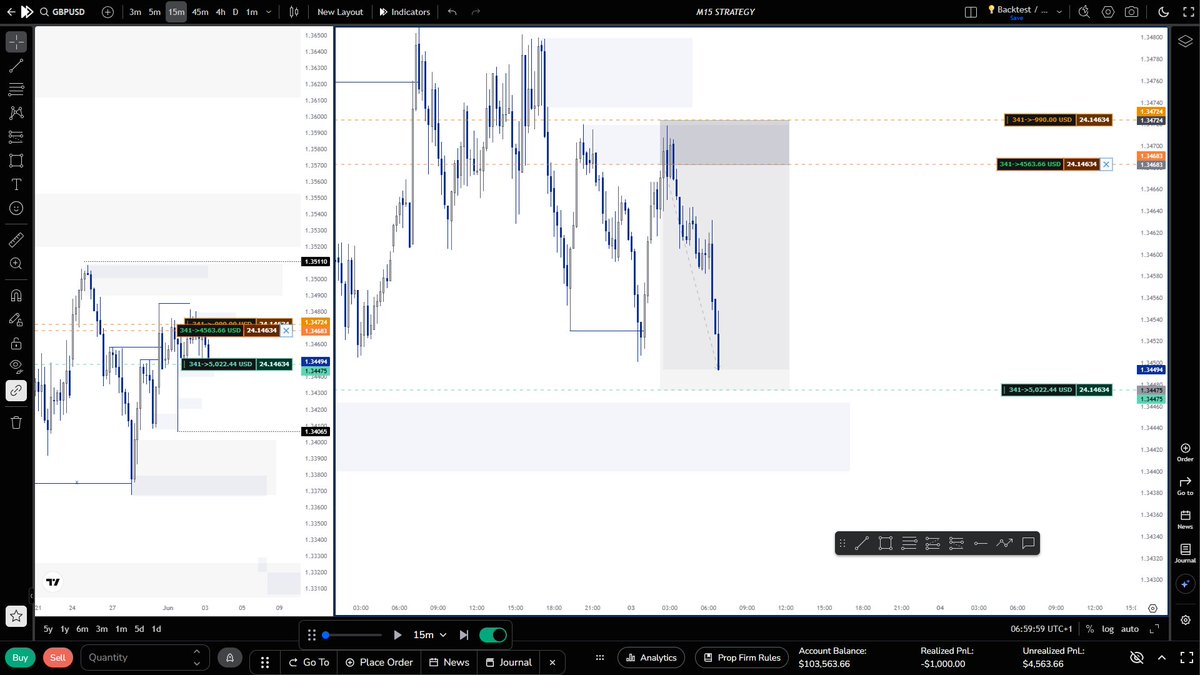Image resolution: width=1200 pixels, height=675 pixels.
Task: Open the News panel on right sidebar
Action: [1185, 520]
